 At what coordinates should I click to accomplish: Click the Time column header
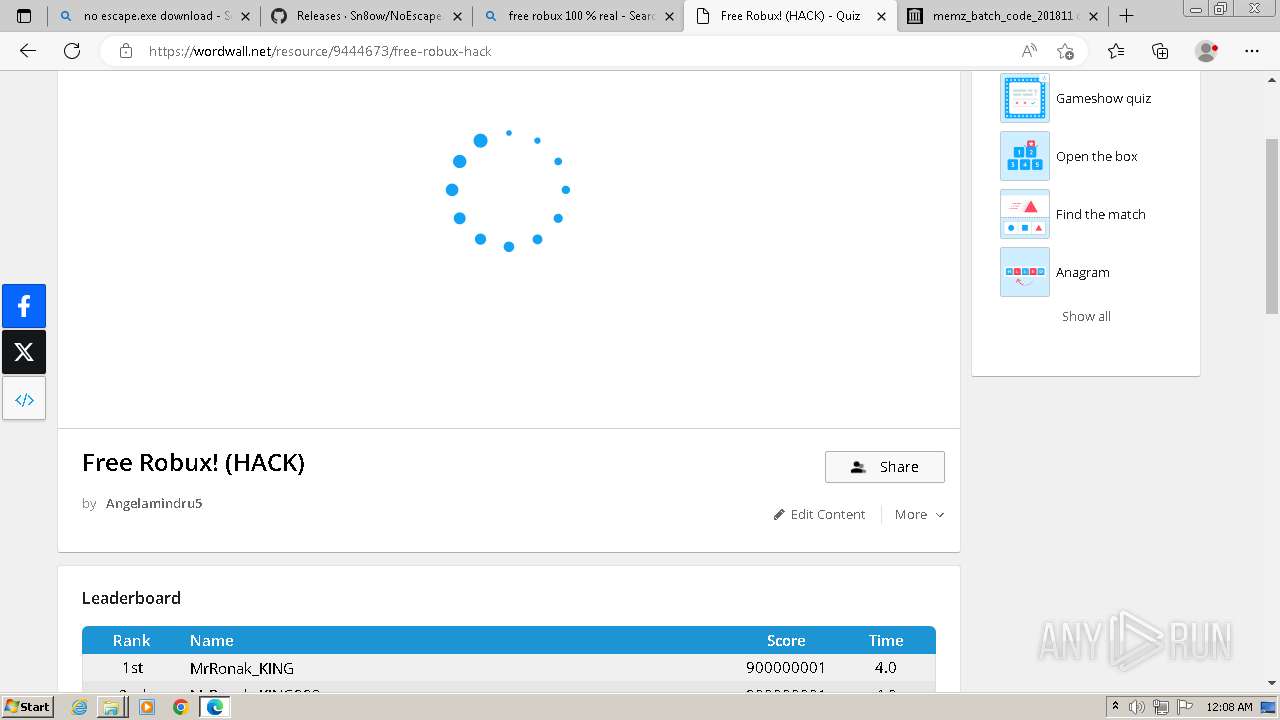[x=886, y=640]
